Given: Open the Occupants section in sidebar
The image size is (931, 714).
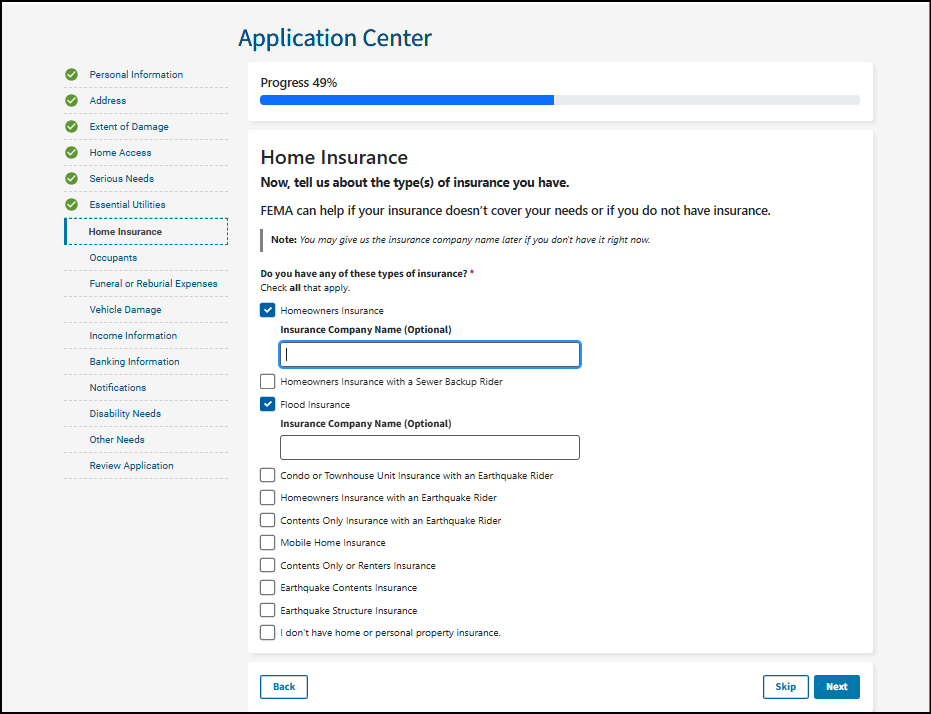Looking at the screenshot, I should (113, 258).
